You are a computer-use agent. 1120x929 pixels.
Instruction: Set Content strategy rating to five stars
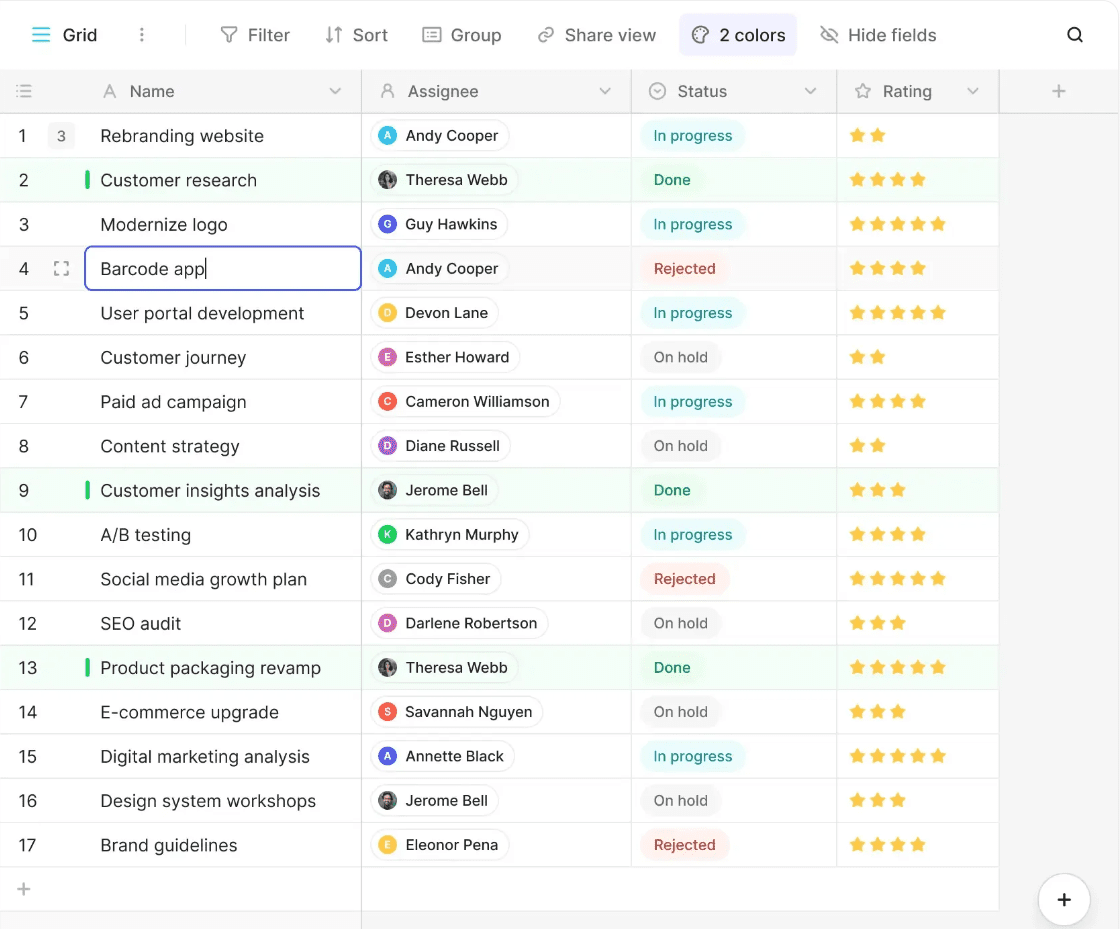(938, 446)
